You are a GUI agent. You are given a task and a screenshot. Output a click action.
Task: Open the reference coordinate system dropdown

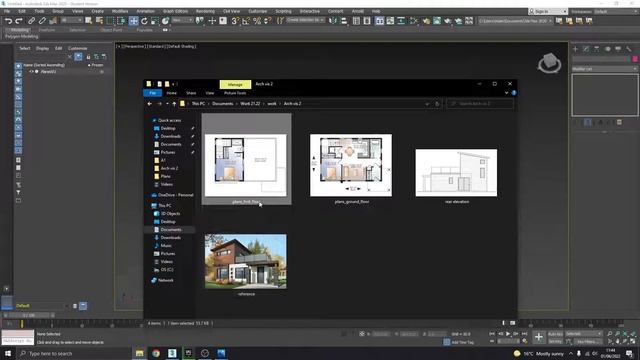tap(182, 20)
